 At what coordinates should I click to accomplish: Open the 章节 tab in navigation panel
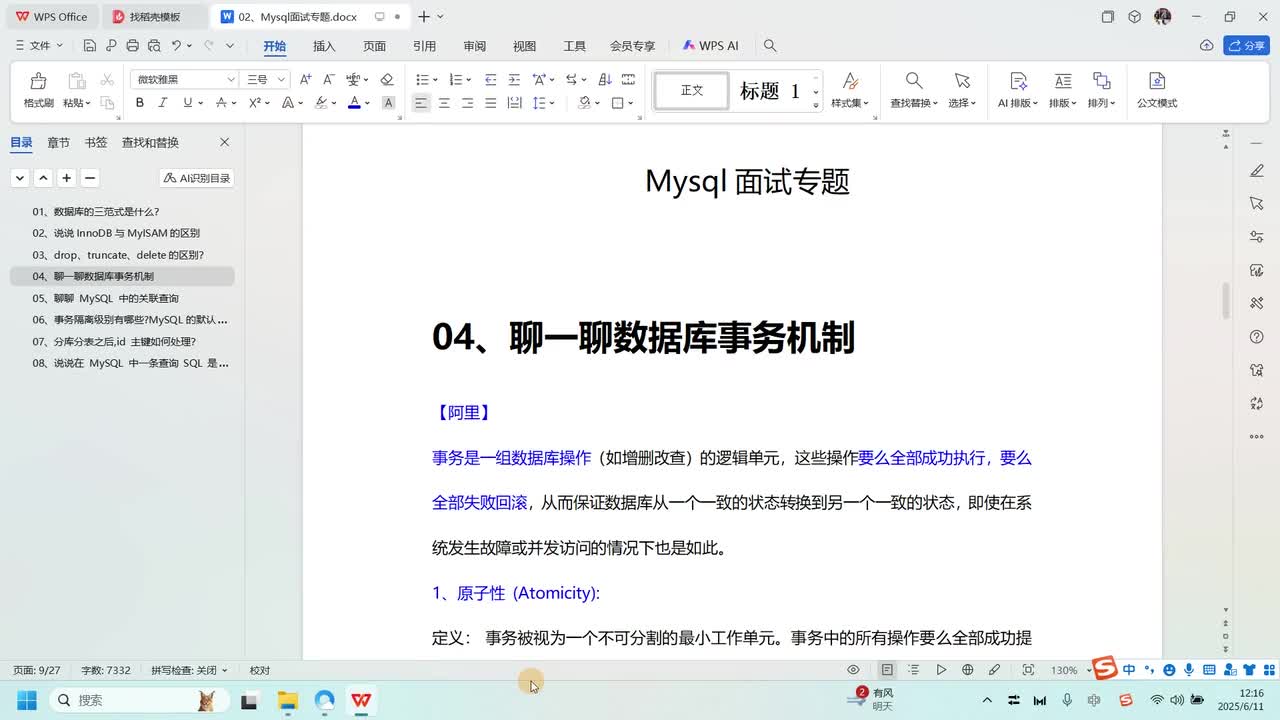pyautogui.click(x=59, y=143)
